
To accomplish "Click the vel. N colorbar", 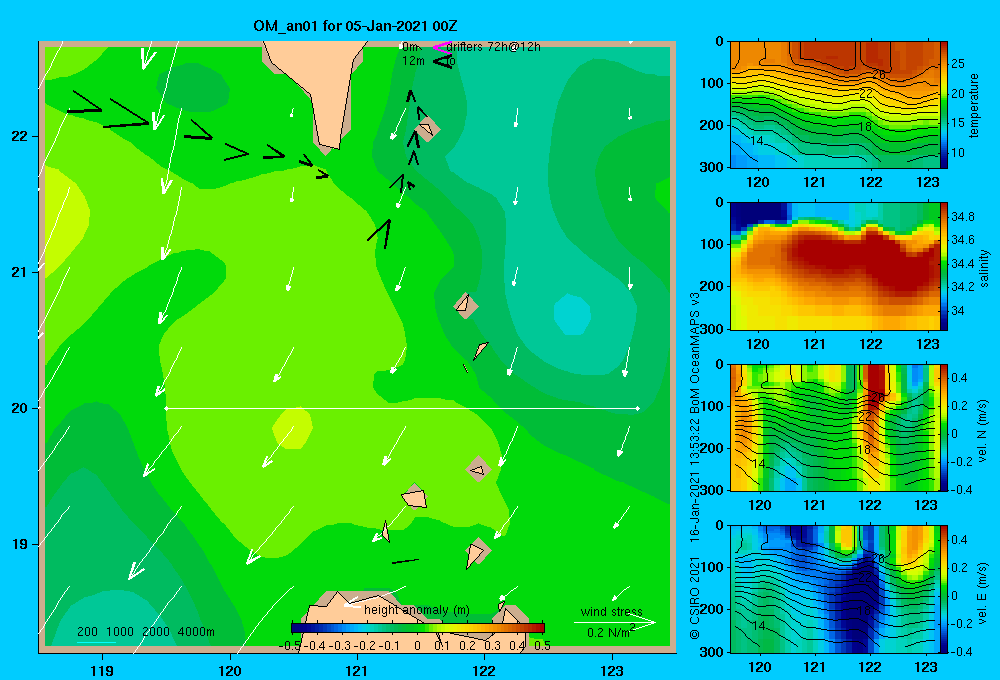I will tap(944, 427).
